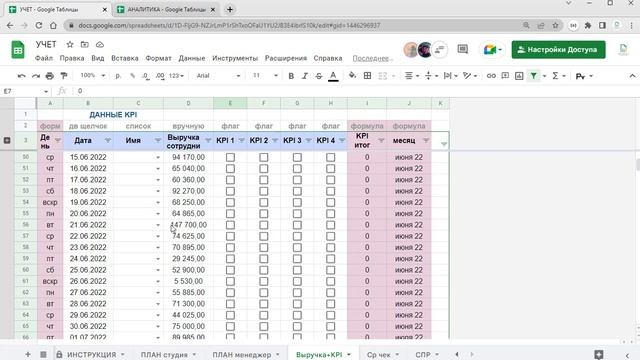The height and width of the screenshot is (360, 640).
Task: Format as currency (р.)
Action: click(118, 76)
